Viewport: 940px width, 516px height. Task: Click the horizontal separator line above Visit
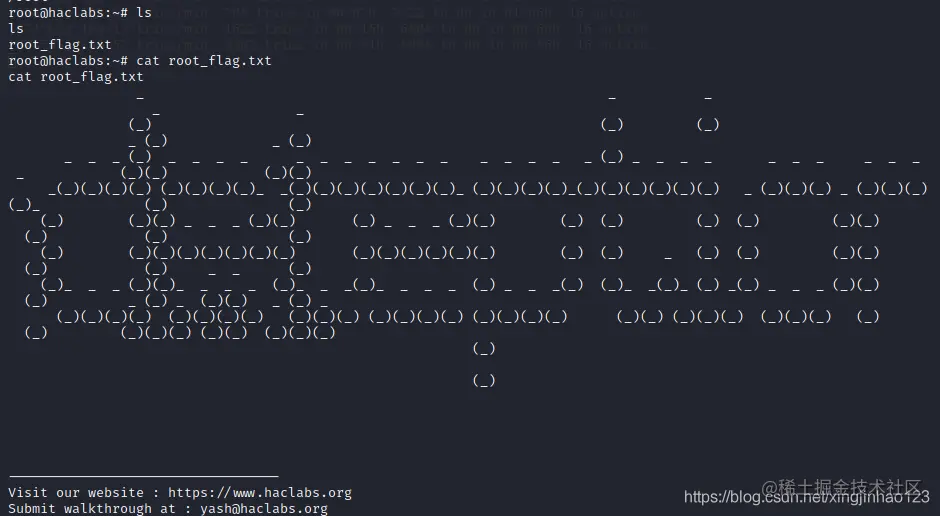tap(143, 477)
